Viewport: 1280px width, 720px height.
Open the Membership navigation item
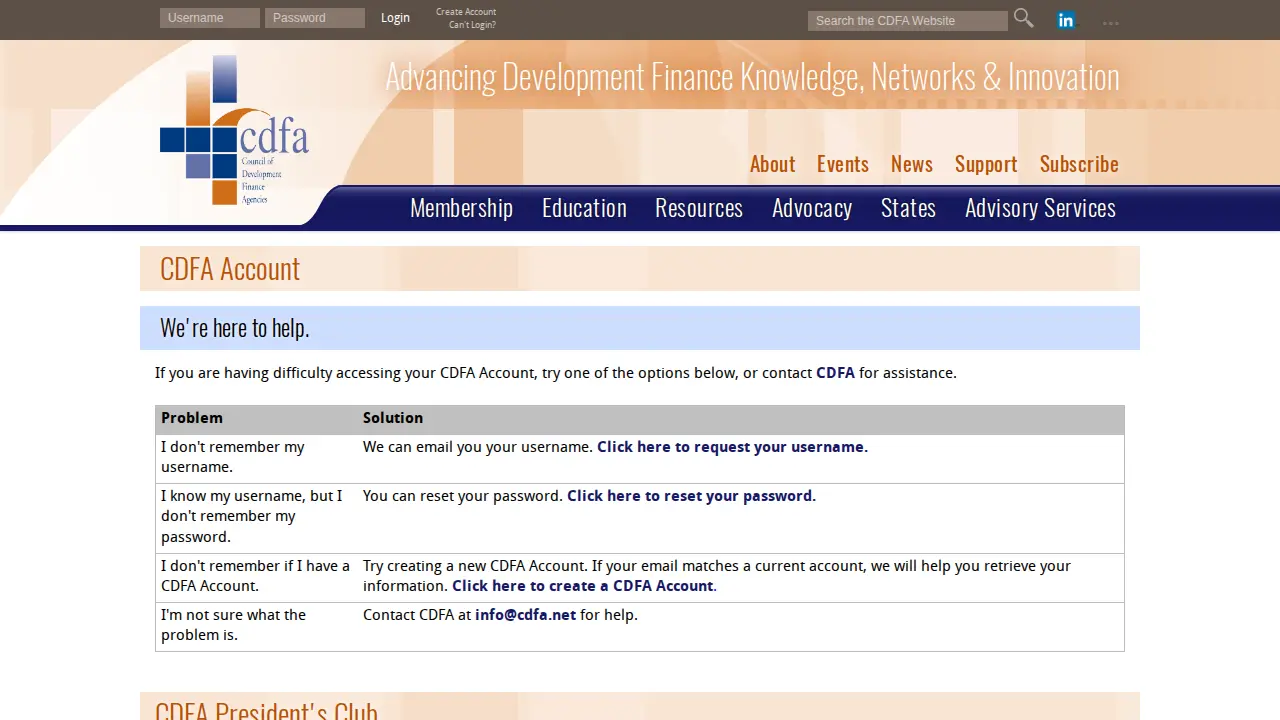point(461,208)
